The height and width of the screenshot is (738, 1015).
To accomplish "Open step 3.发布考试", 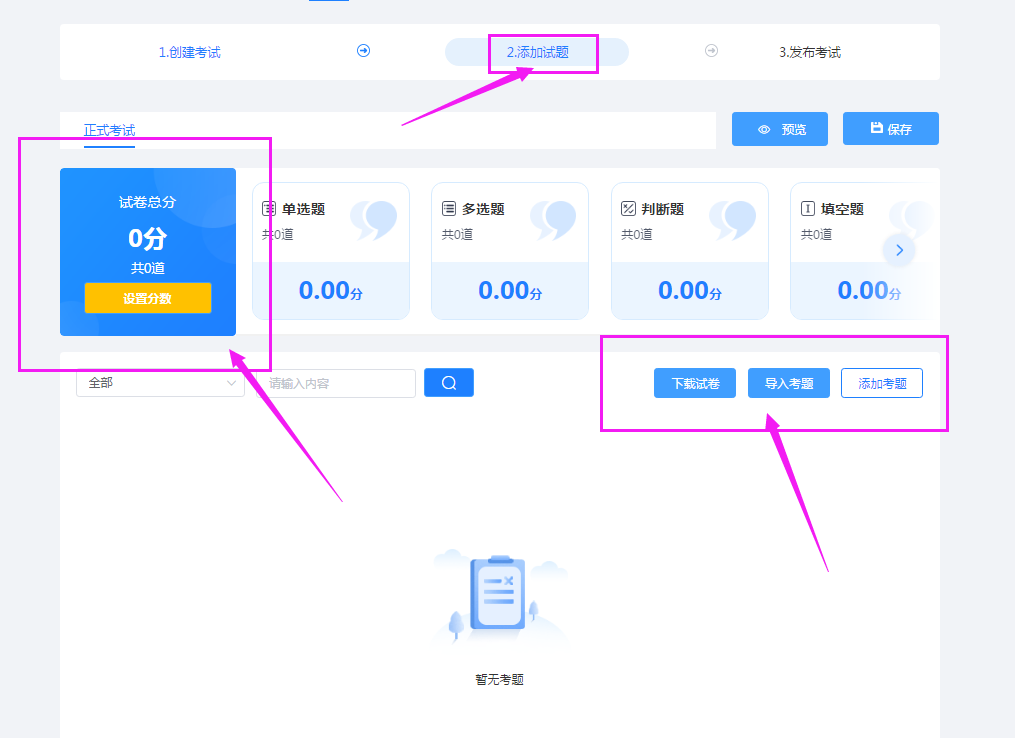I will click(810, 52).
